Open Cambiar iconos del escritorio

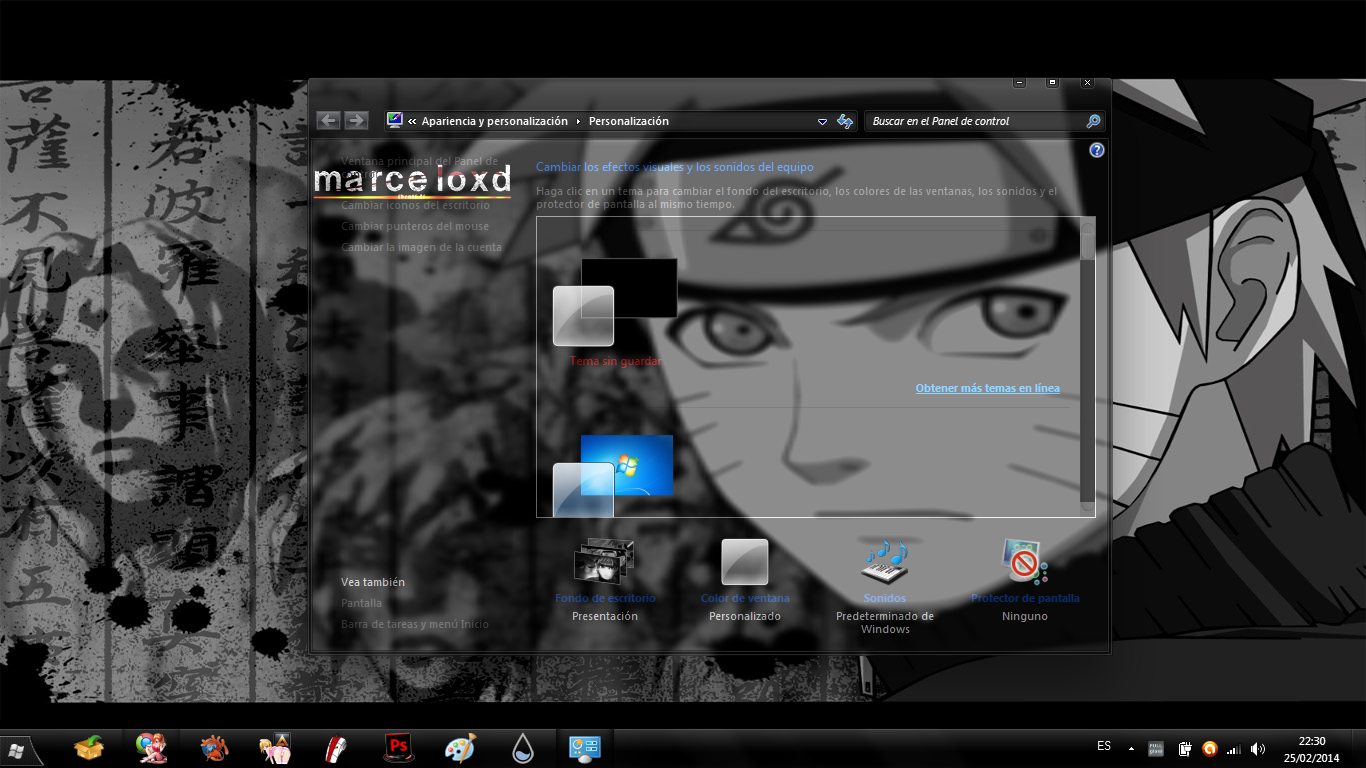[415, 205]
